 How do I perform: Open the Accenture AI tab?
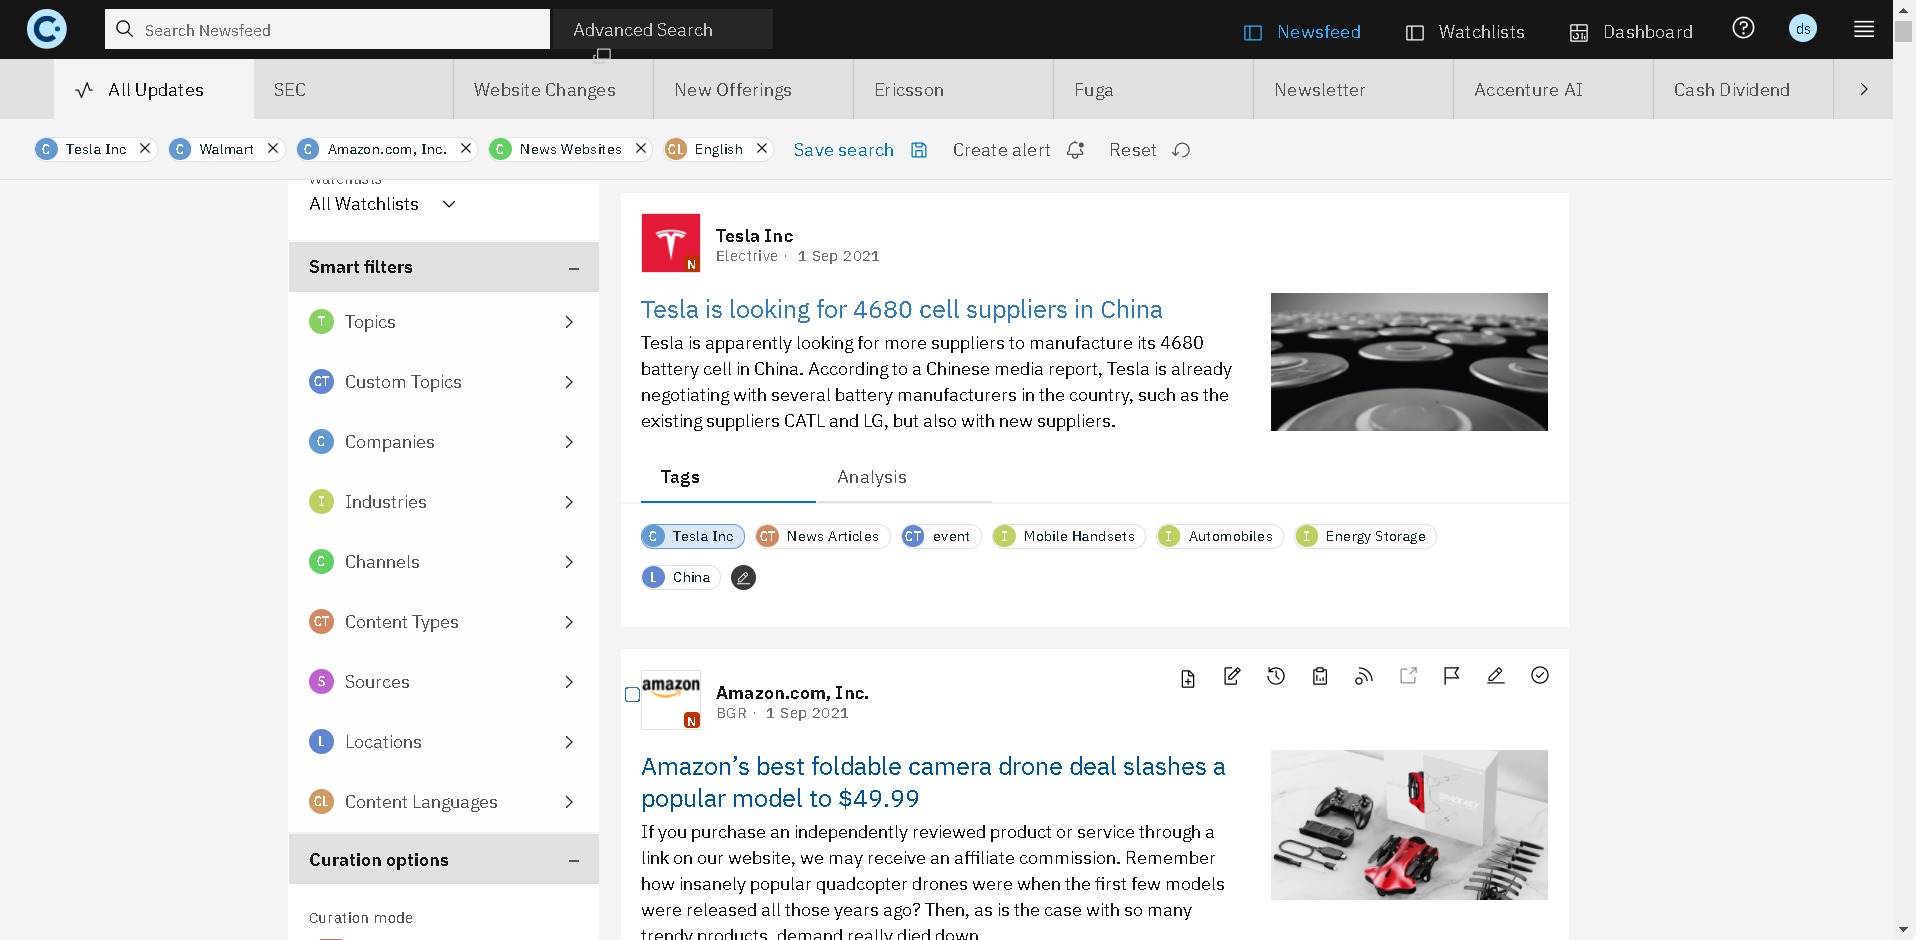pos(1554,89)
